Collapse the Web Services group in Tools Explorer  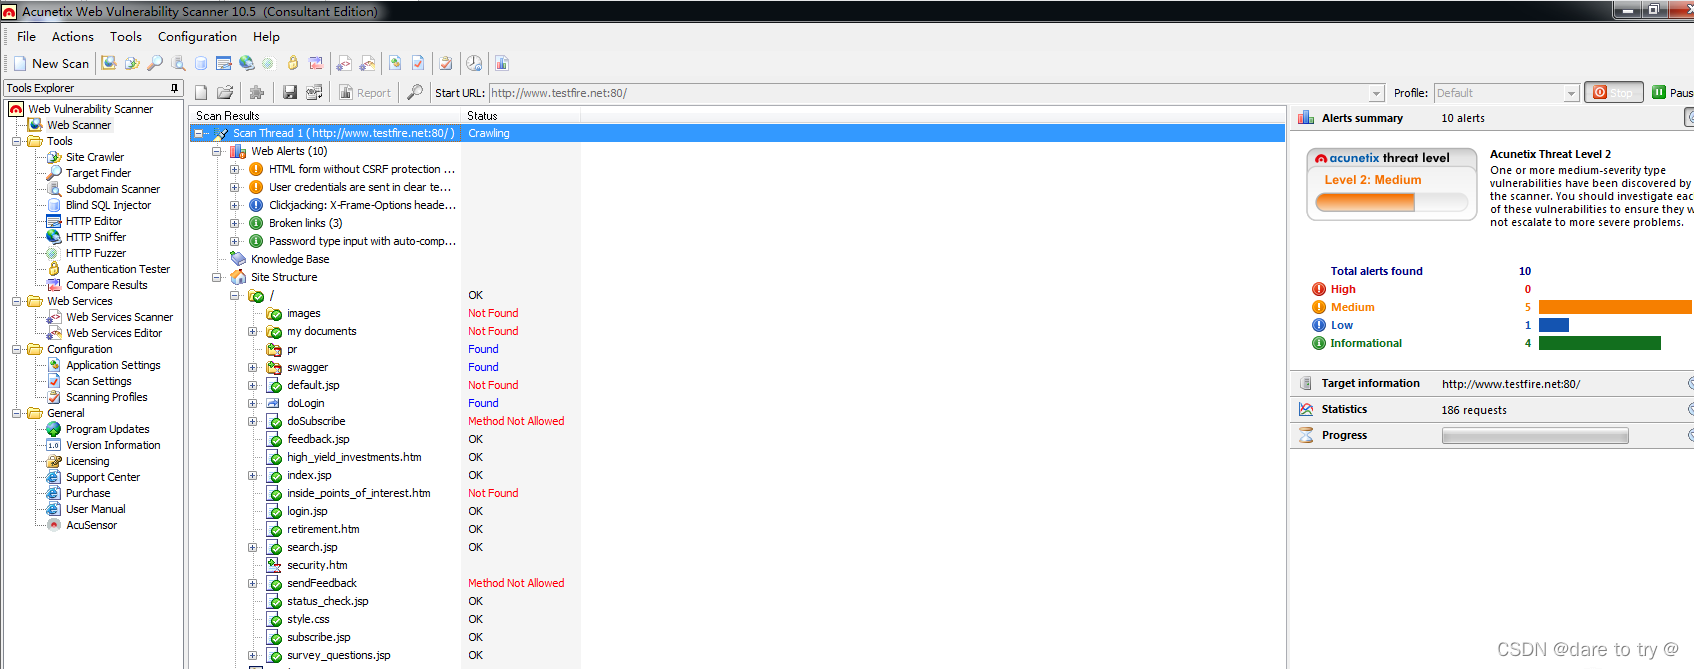pos(16,301)
